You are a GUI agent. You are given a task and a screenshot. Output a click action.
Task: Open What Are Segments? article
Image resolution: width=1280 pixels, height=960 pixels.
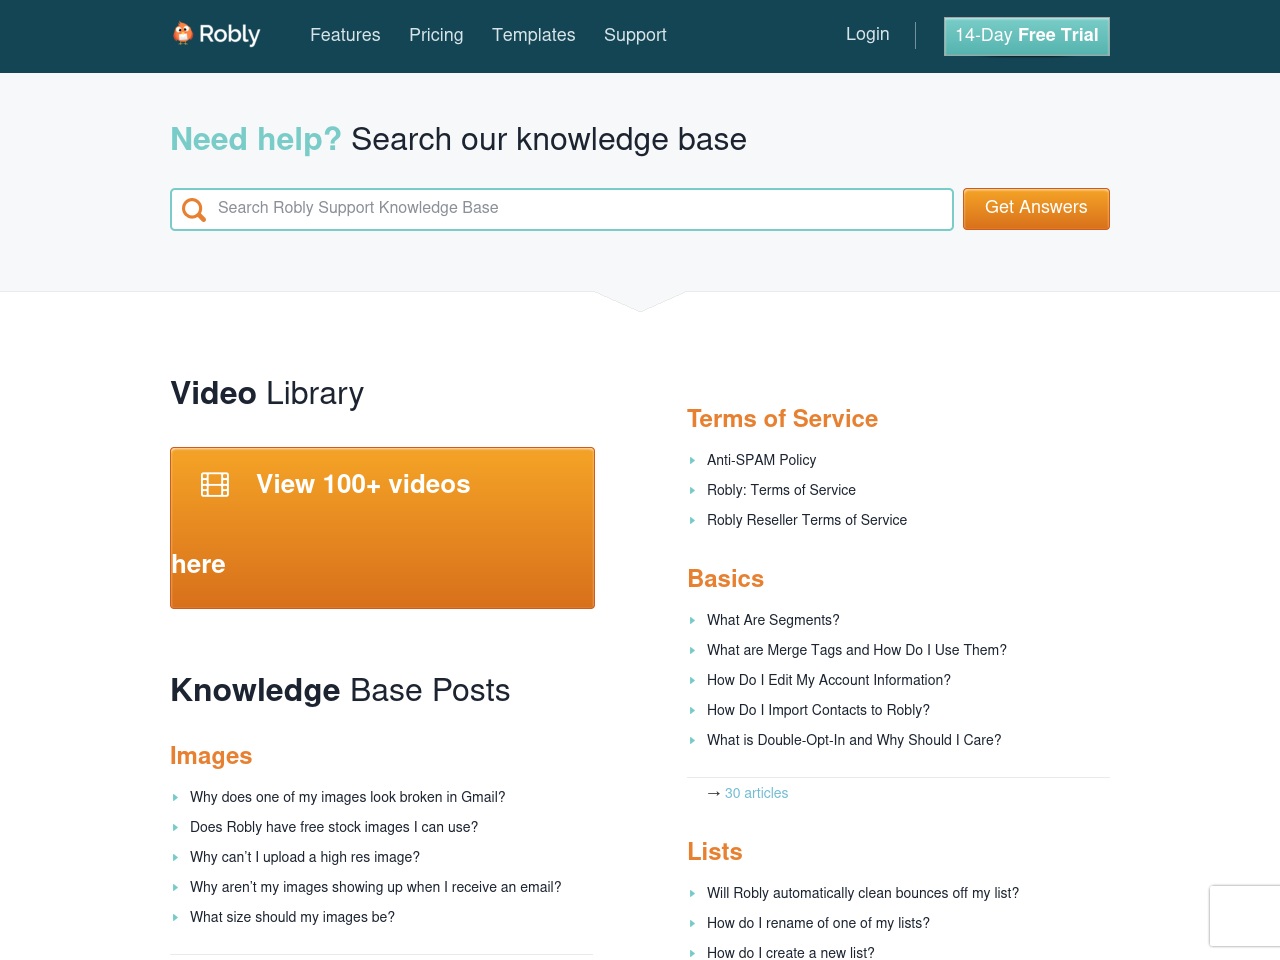click(773, 620)
